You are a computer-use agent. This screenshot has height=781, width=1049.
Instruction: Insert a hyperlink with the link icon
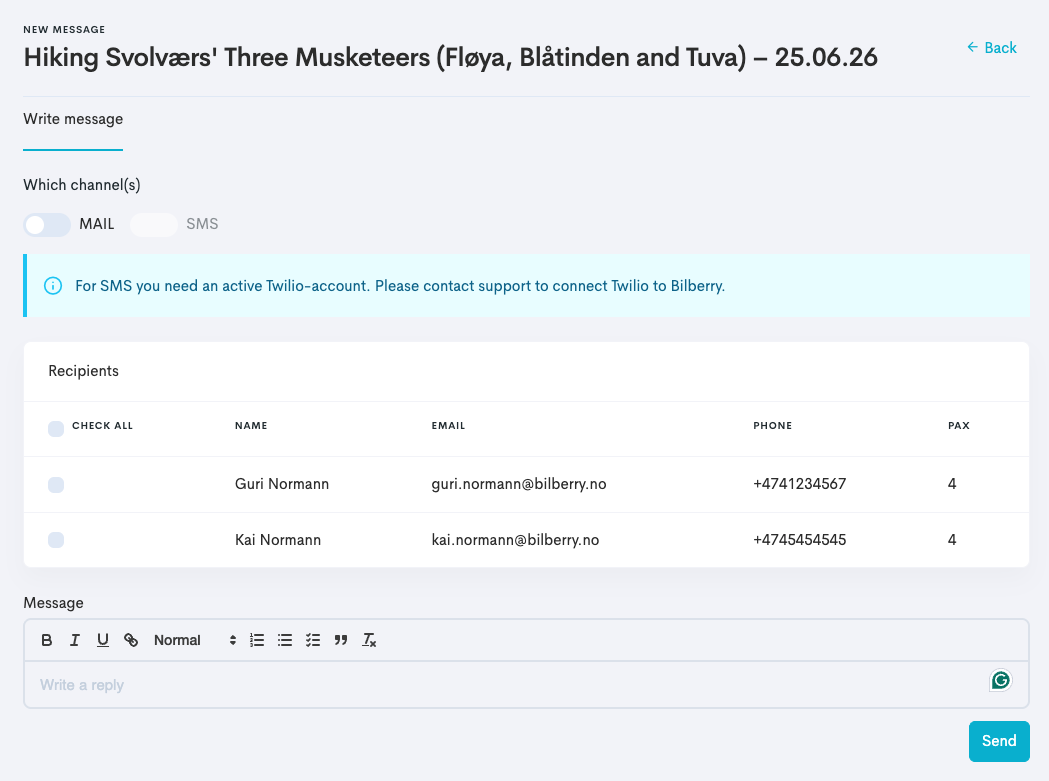131,640
